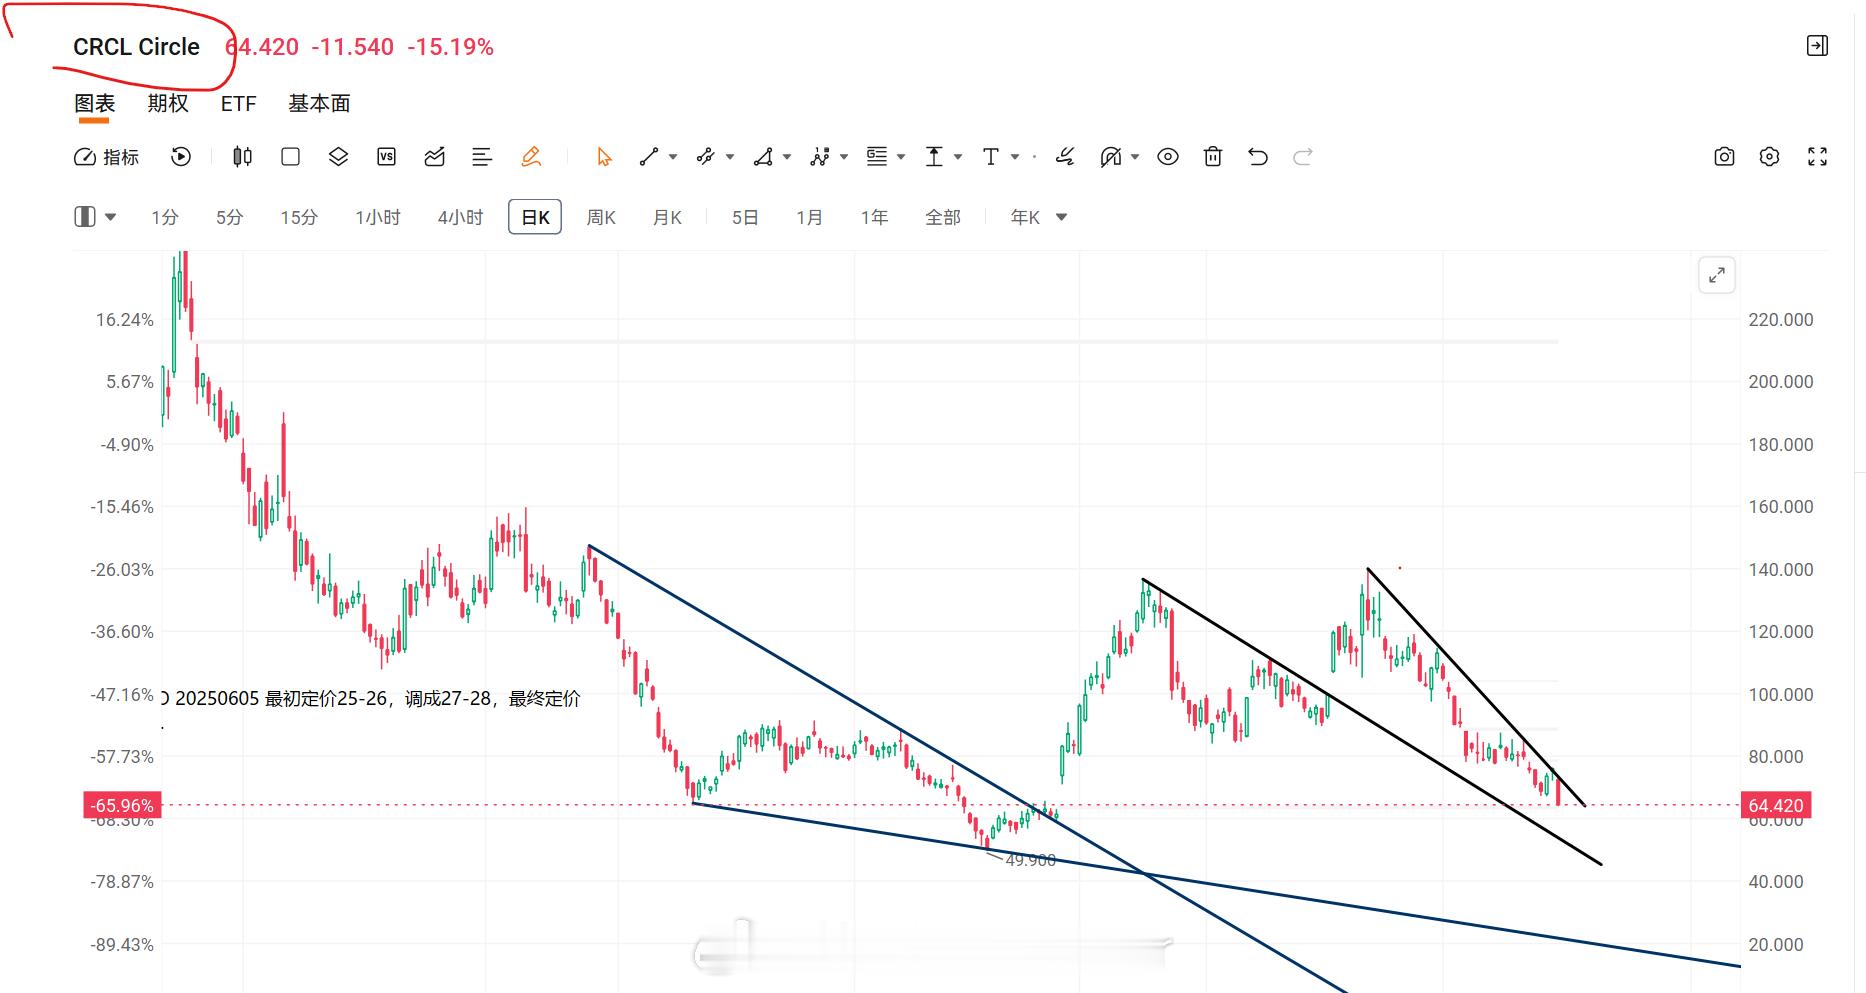1866x993 pixels.
Task: Show the 1月 range
Action: point(809,217)
